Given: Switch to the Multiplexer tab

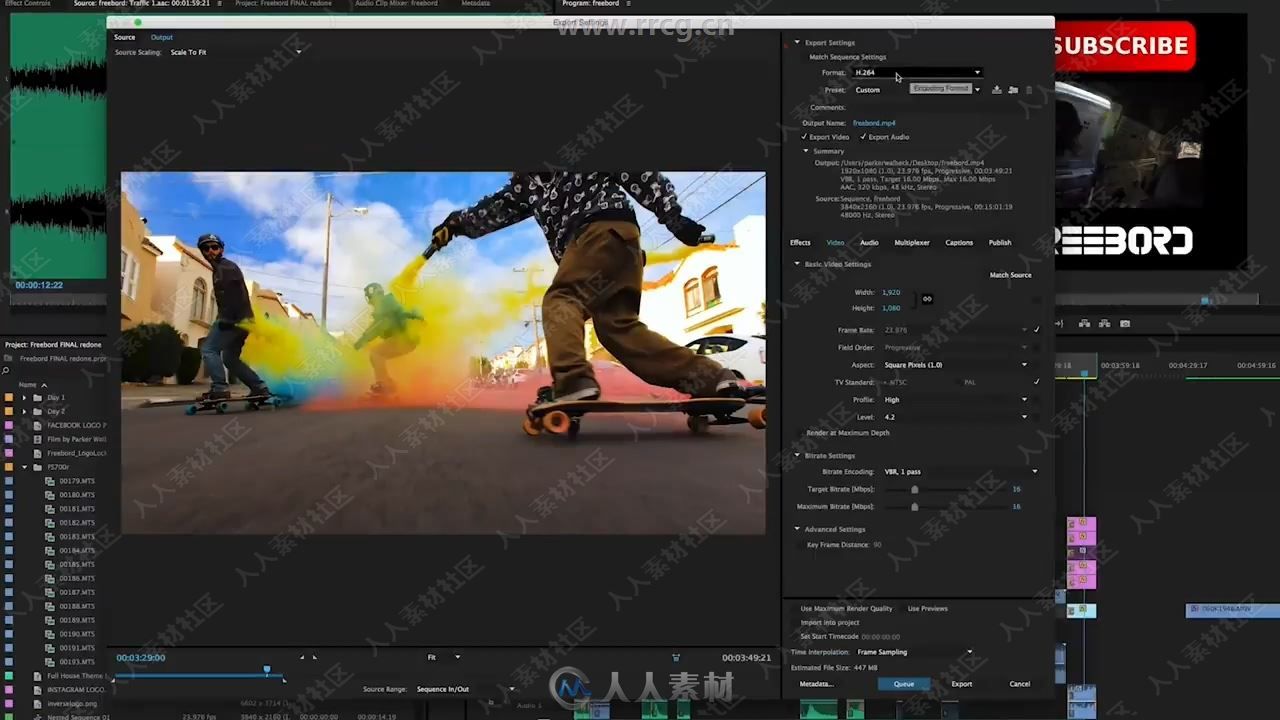Looking at the screenshot, I should [x=912, y=243].
